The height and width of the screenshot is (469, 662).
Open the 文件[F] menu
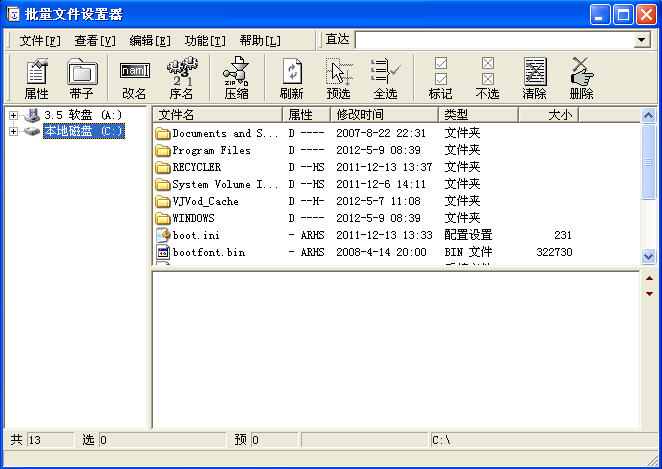(x=40, y=41)
